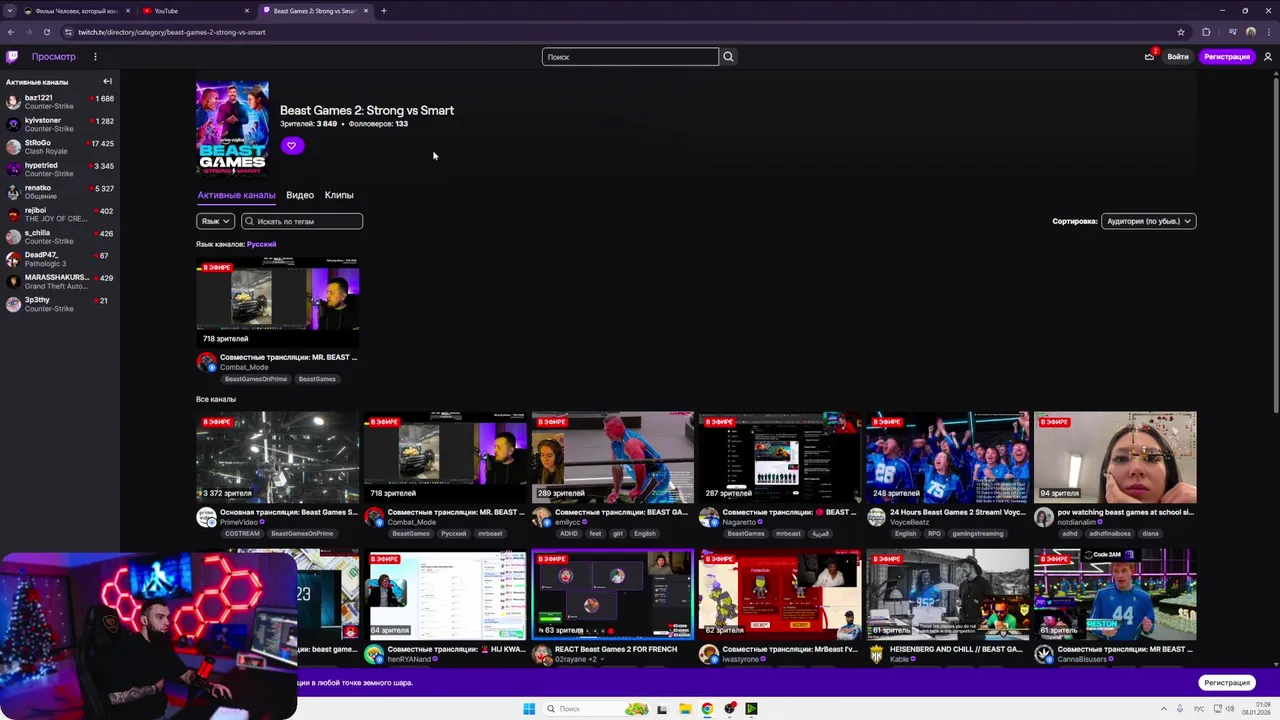View site information icon in address bar
Image resolution: width=1280 pixels, height=720 pixels.
tap(68, 32)
